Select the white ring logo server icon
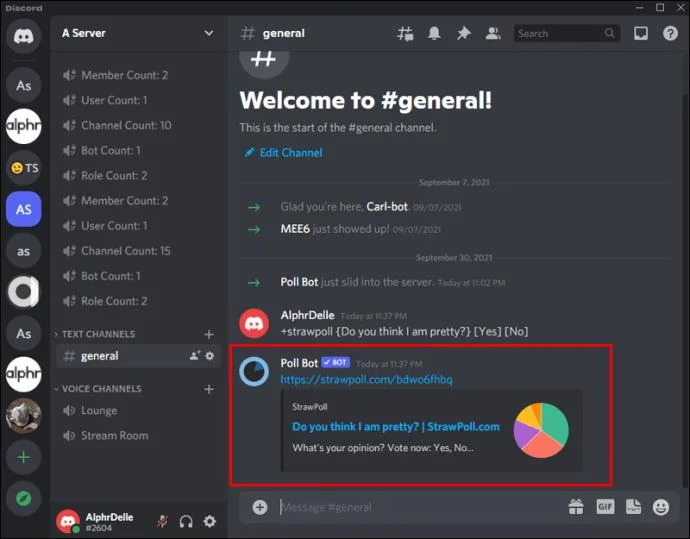The image size is (690, 539). 24,292
